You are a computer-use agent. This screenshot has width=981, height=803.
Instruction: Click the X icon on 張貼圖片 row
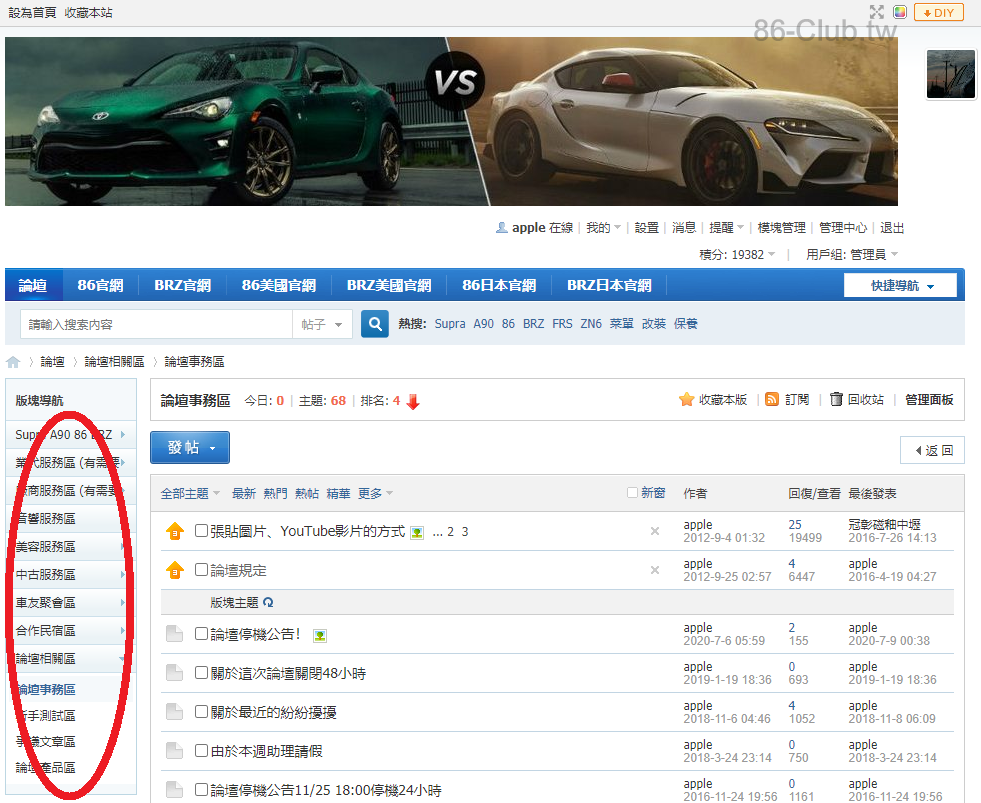[x=655, y=531]
